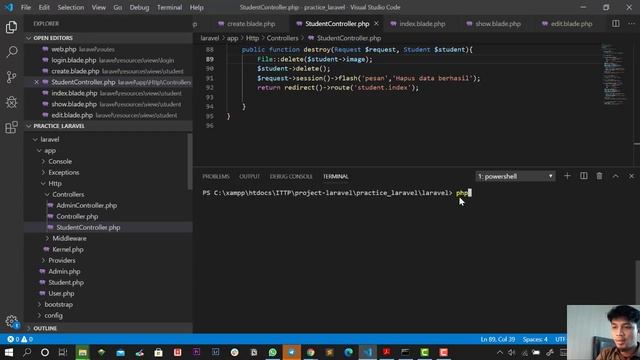Expand the config folder
Viewport: 640px width, 360px height.
tap(53, 316)
